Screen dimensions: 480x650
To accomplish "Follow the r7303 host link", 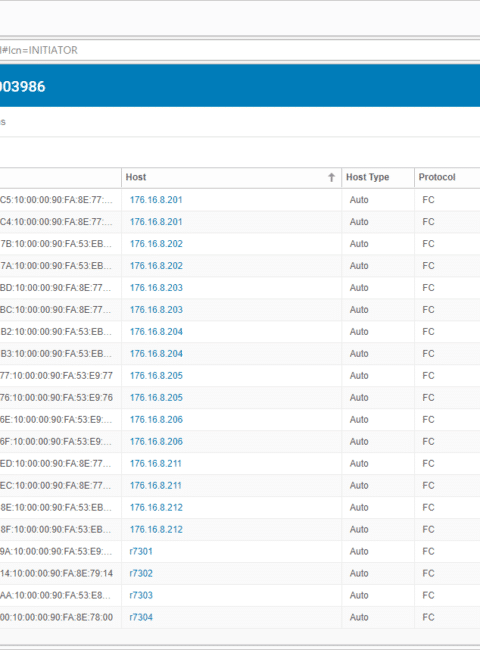I will point(141,595).
